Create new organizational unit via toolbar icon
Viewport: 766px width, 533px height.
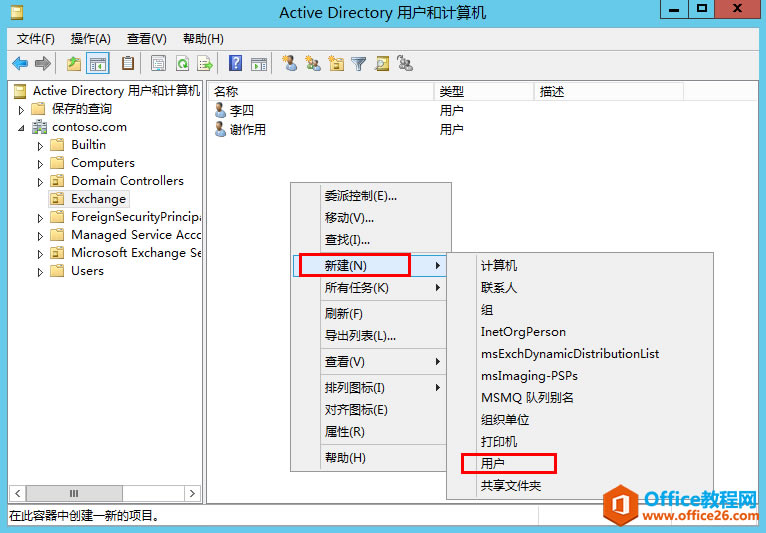click(x=336, y=64)
